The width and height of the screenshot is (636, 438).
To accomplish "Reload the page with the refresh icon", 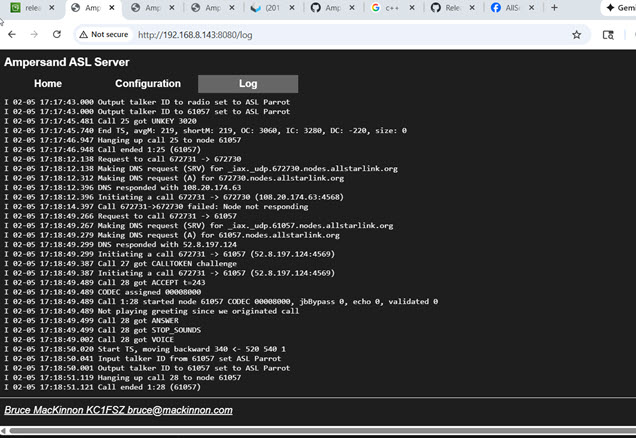I will pos(57,34).
